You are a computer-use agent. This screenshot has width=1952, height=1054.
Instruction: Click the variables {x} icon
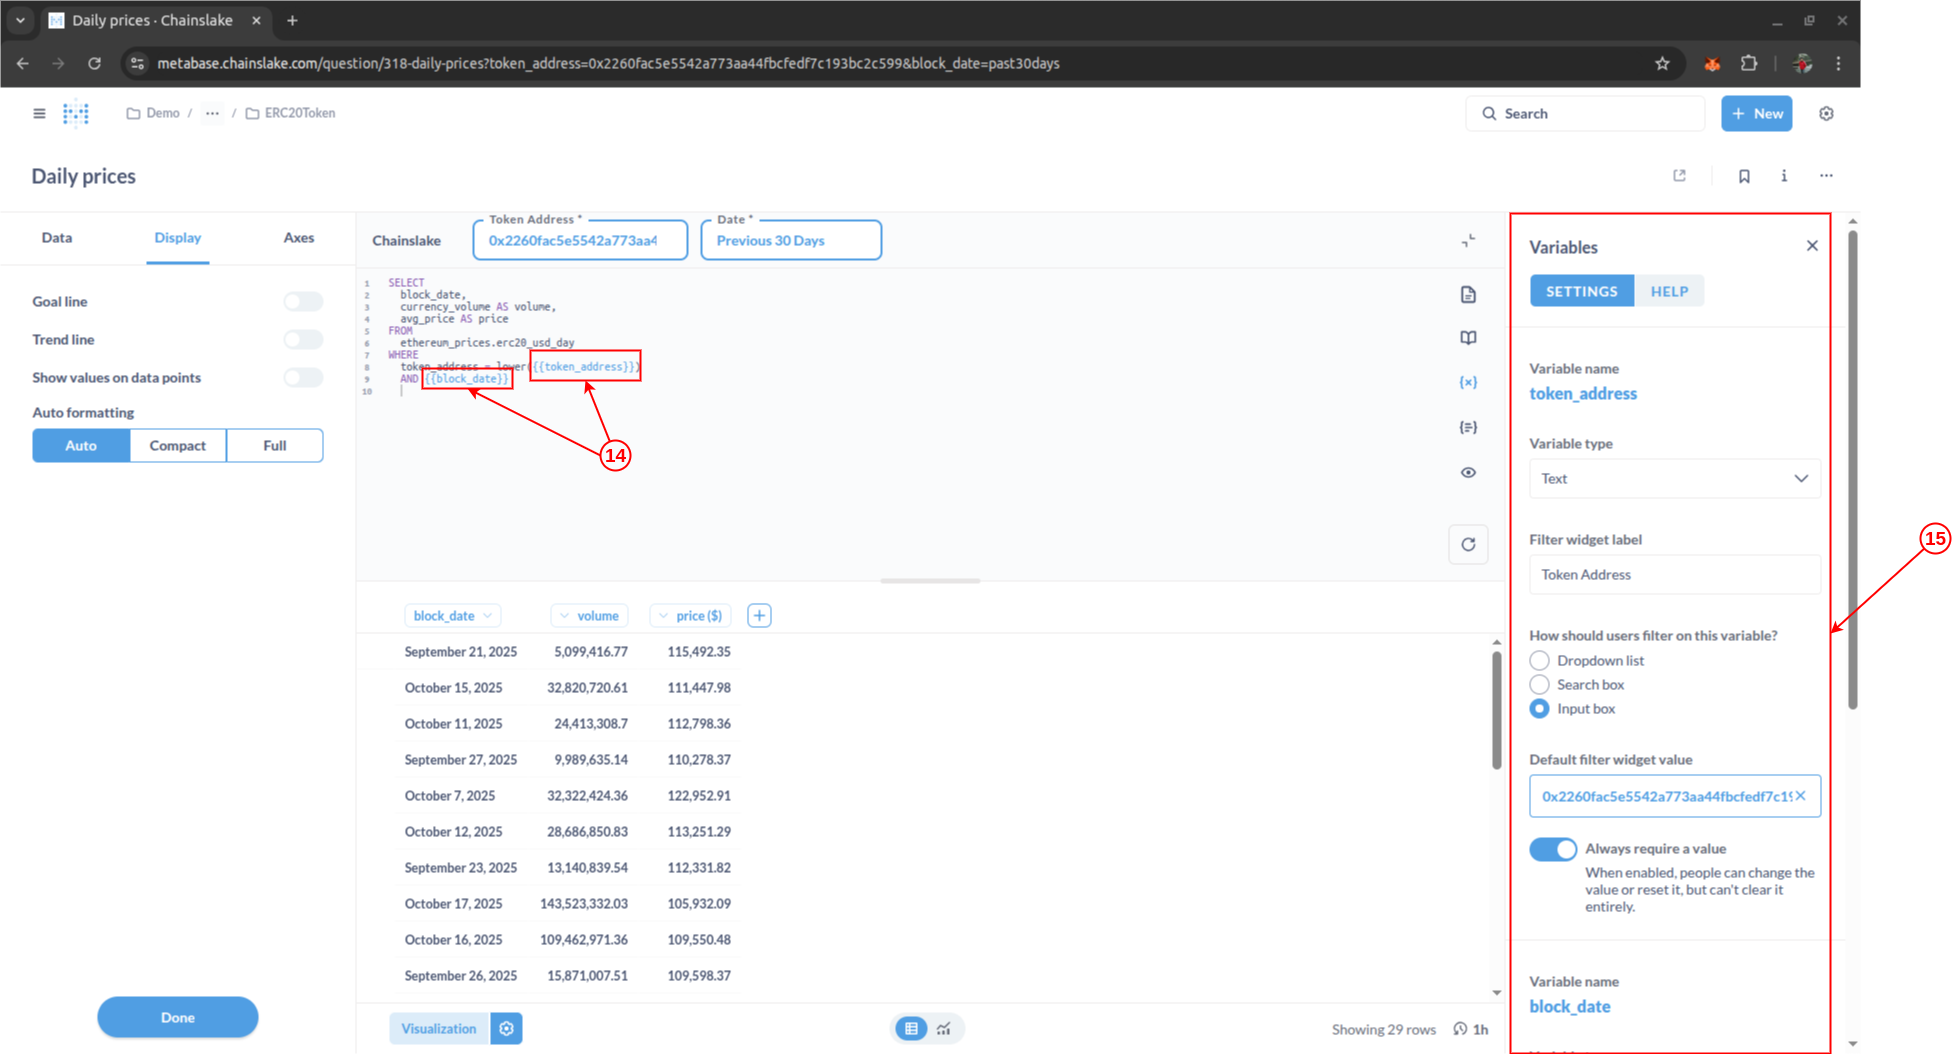(1467, 382)
